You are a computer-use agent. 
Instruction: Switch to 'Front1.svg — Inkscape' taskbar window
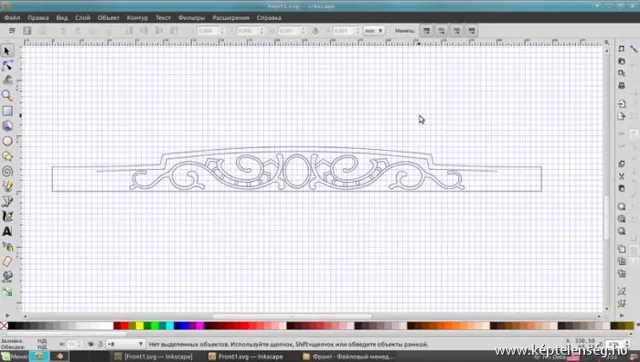click(x=246, y=357)
